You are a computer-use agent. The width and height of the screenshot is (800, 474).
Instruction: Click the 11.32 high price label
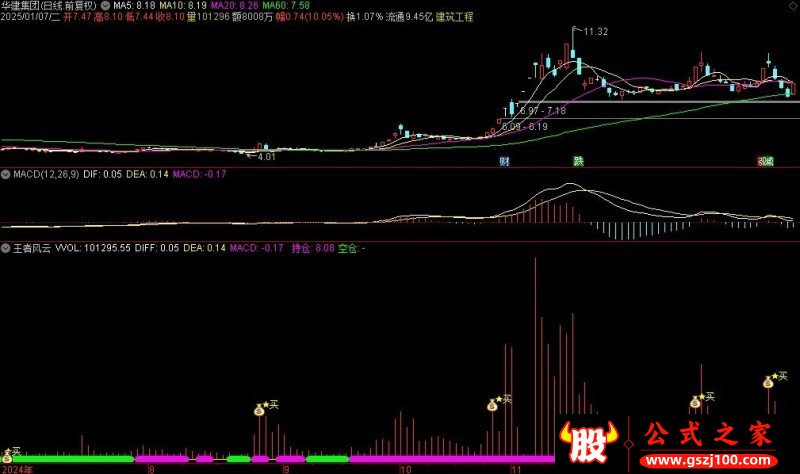point(595,32)
